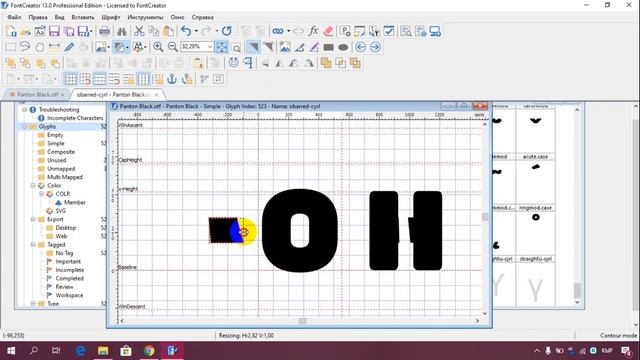Collapse the COLR tree node

pyautogui.click(x=42, y=194)
